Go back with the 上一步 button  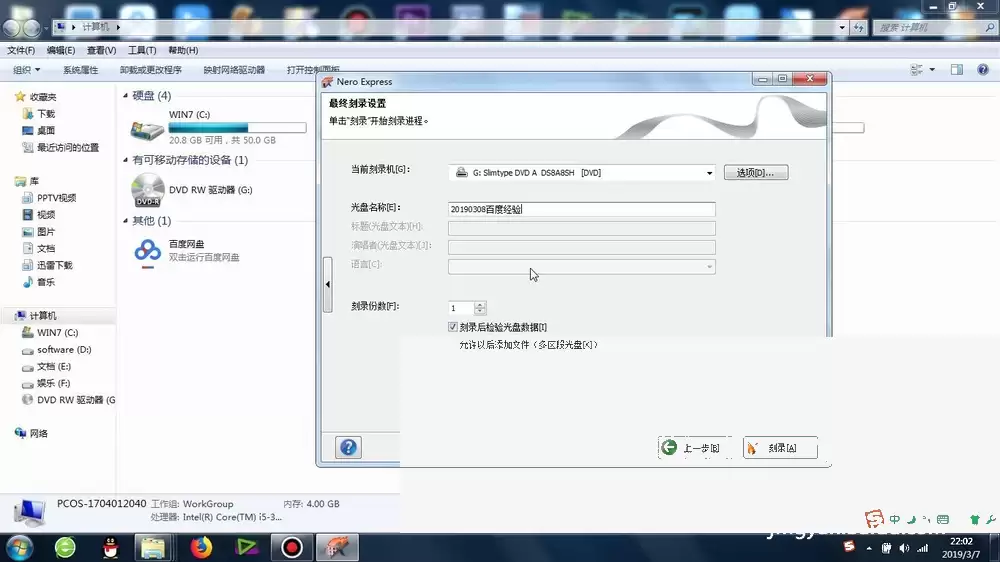pyautogui.click(x=694, y=448)
